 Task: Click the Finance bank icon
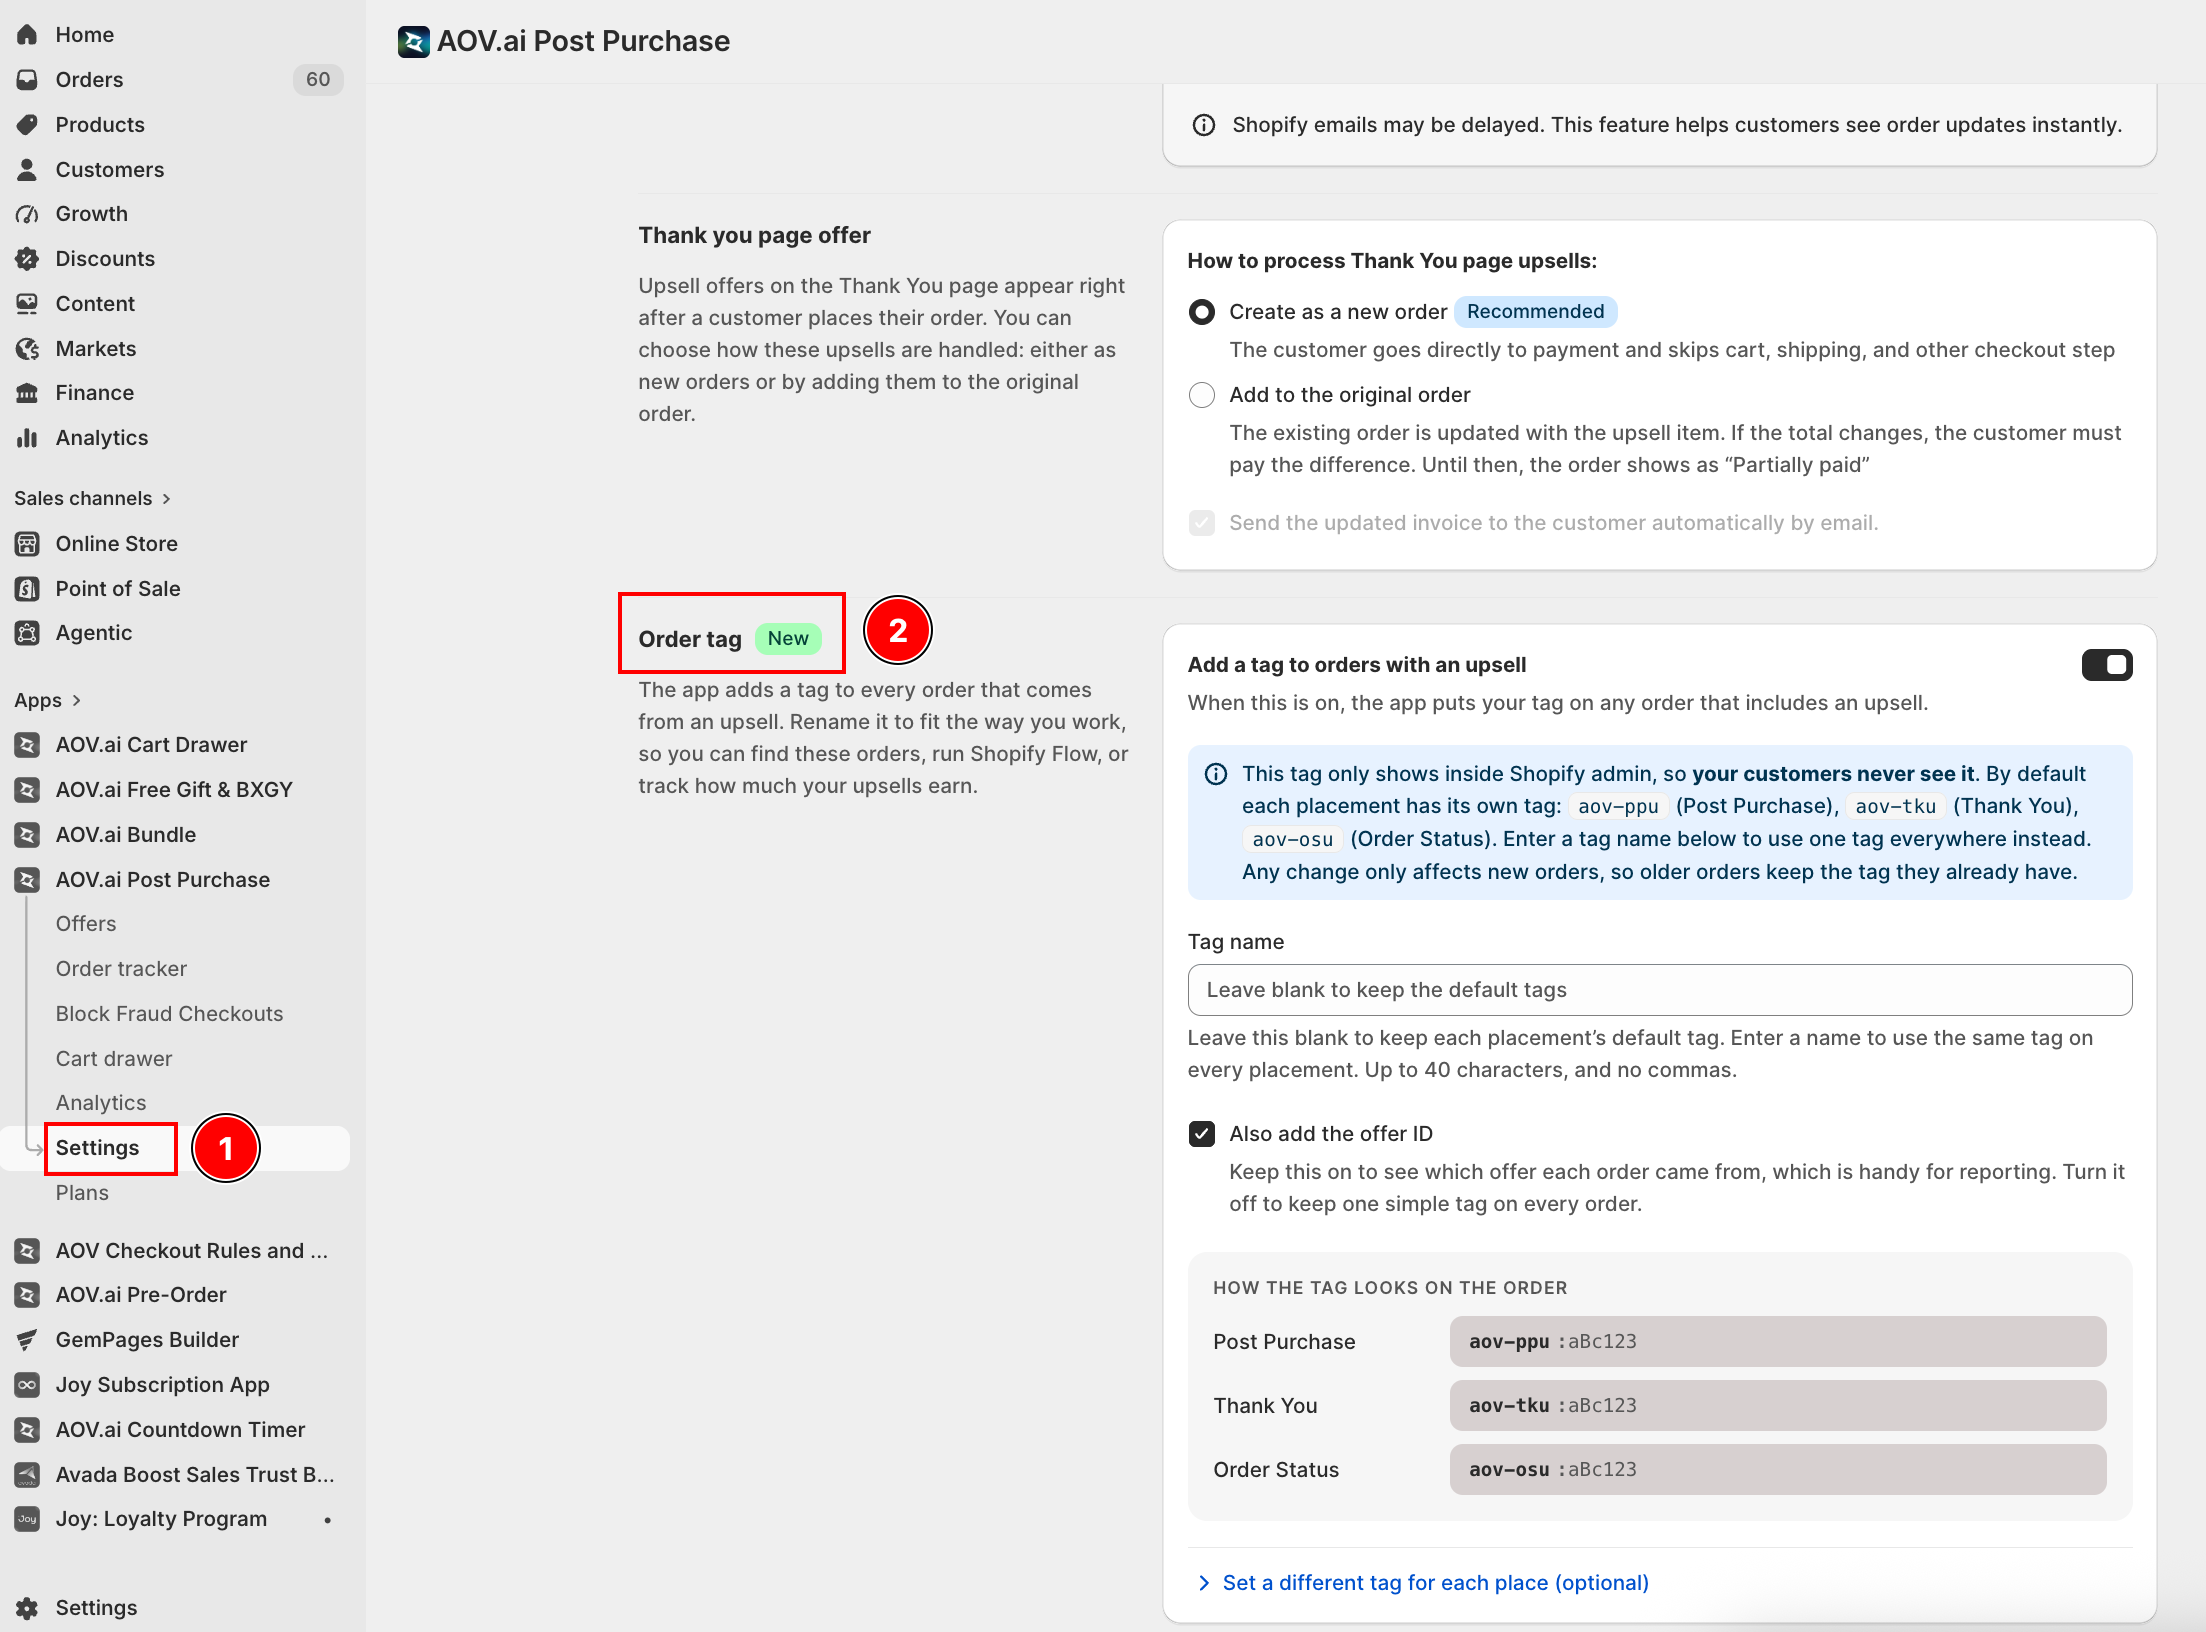click(27, 393)
